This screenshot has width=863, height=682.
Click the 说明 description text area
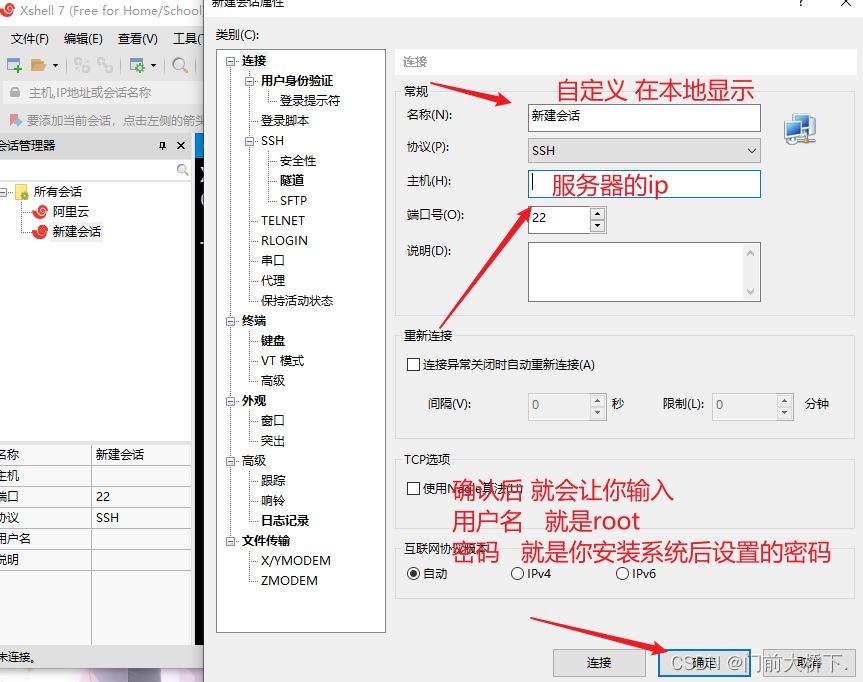[x=644, y=272]
